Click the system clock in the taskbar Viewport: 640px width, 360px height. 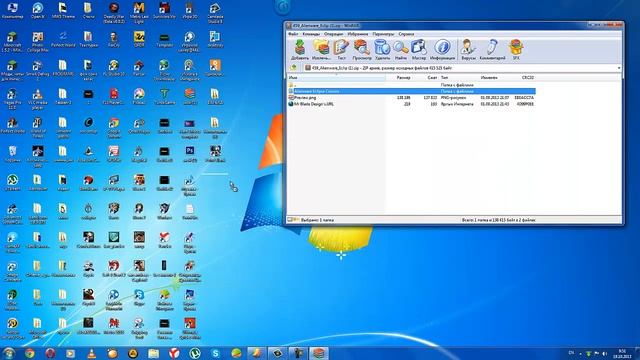[x=622, y=353]
